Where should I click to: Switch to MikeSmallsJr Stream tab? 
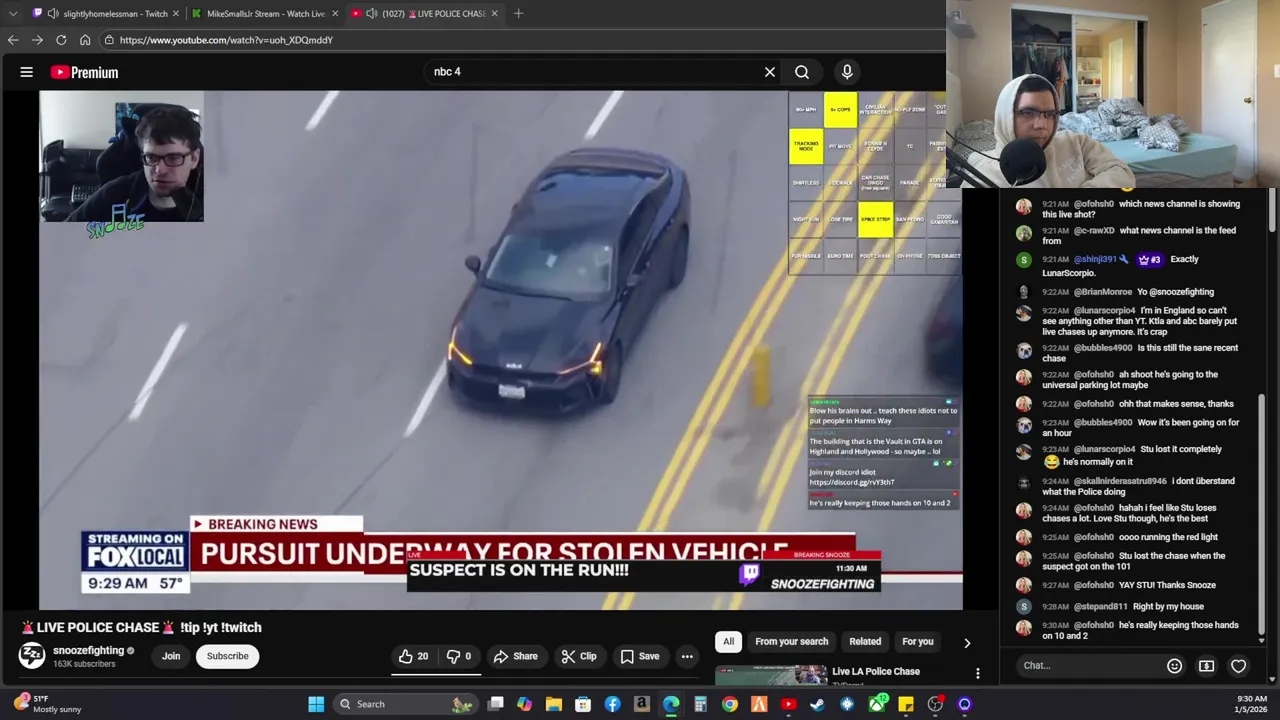click(265, 13)
